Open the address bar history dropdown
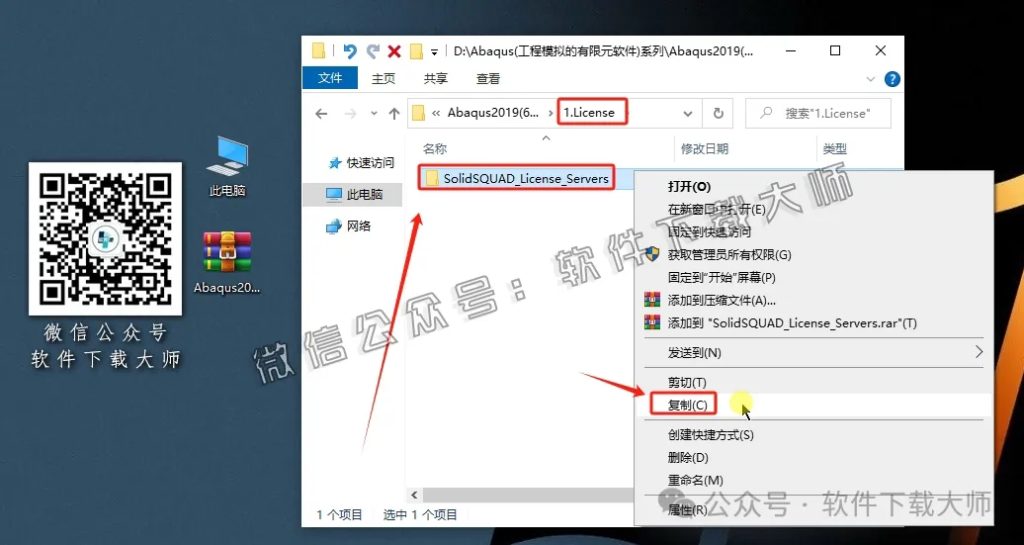This screenshot has width=1024, height=545. click(688, 114)
